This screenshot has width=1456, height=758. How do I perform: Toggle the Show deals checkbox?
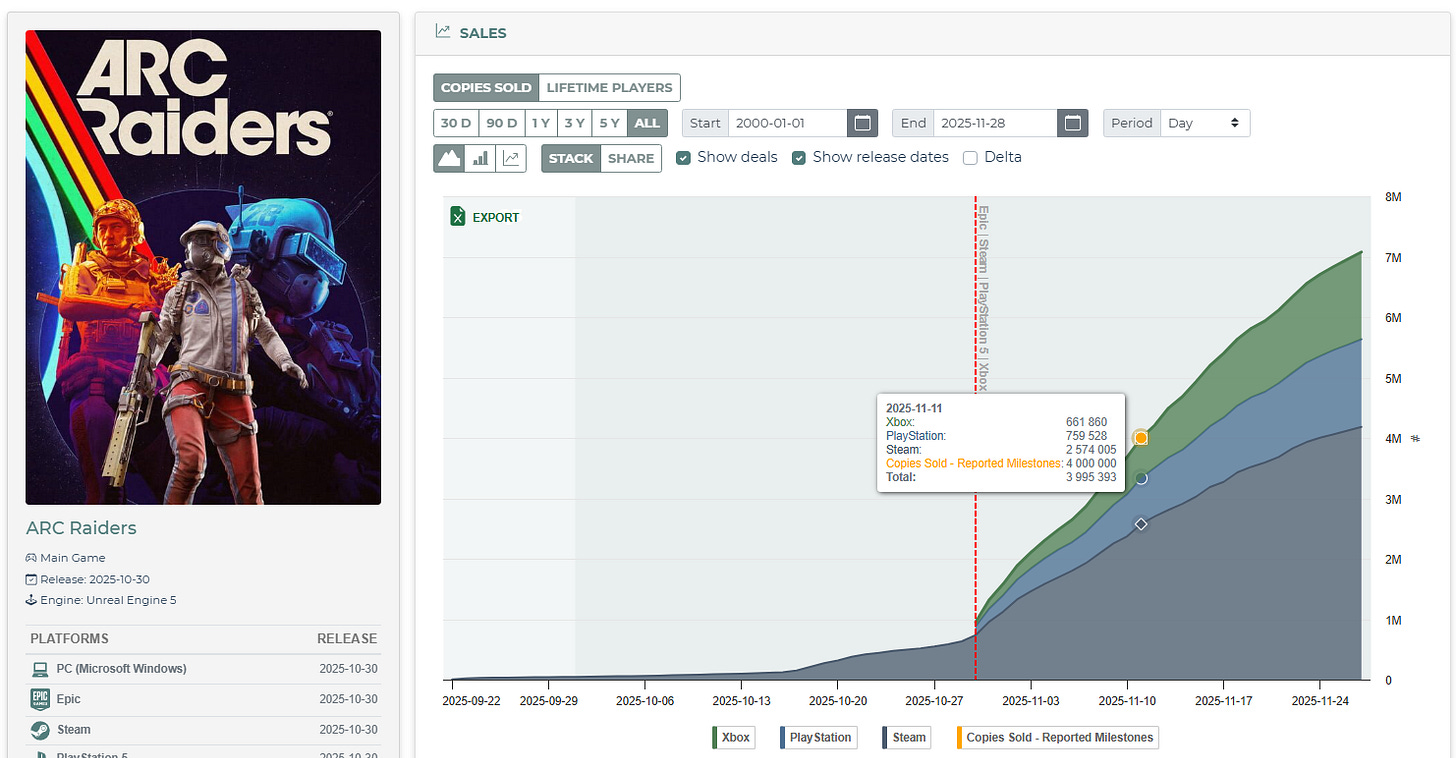point(683,157)
